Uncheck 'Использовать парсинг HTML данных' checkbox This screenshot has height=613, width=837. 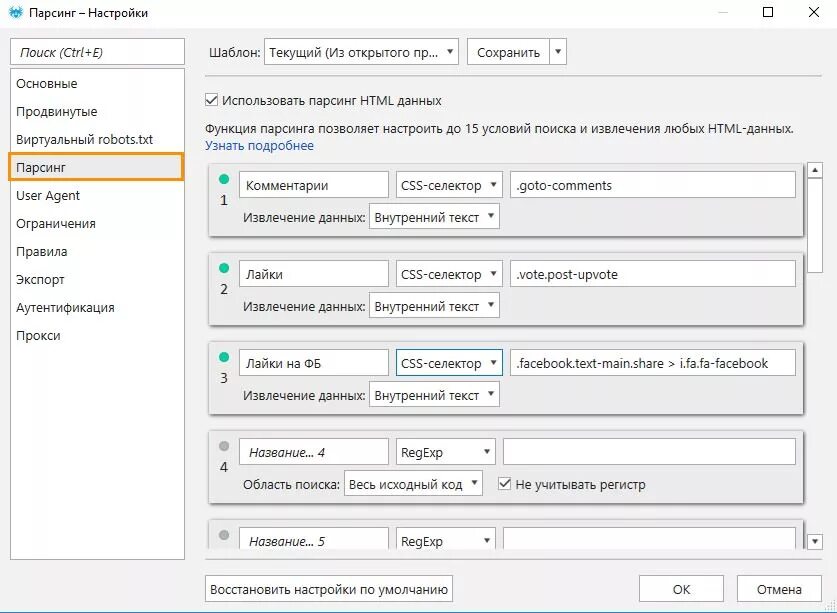(211, 100)
